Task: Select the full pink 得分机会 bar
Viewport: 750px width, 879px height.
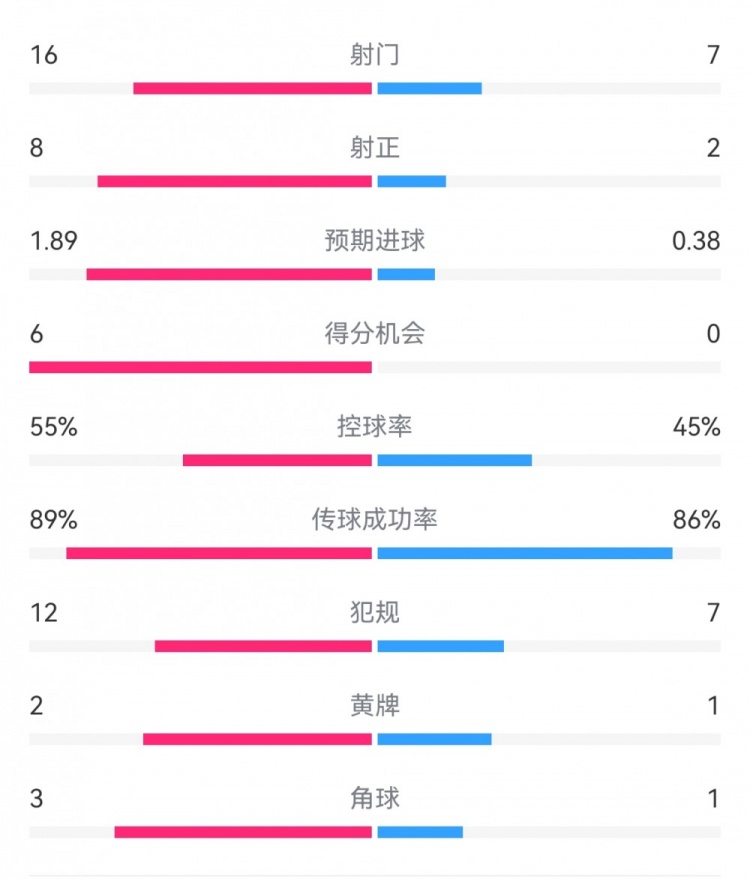Action: click(x=200, y=367)
